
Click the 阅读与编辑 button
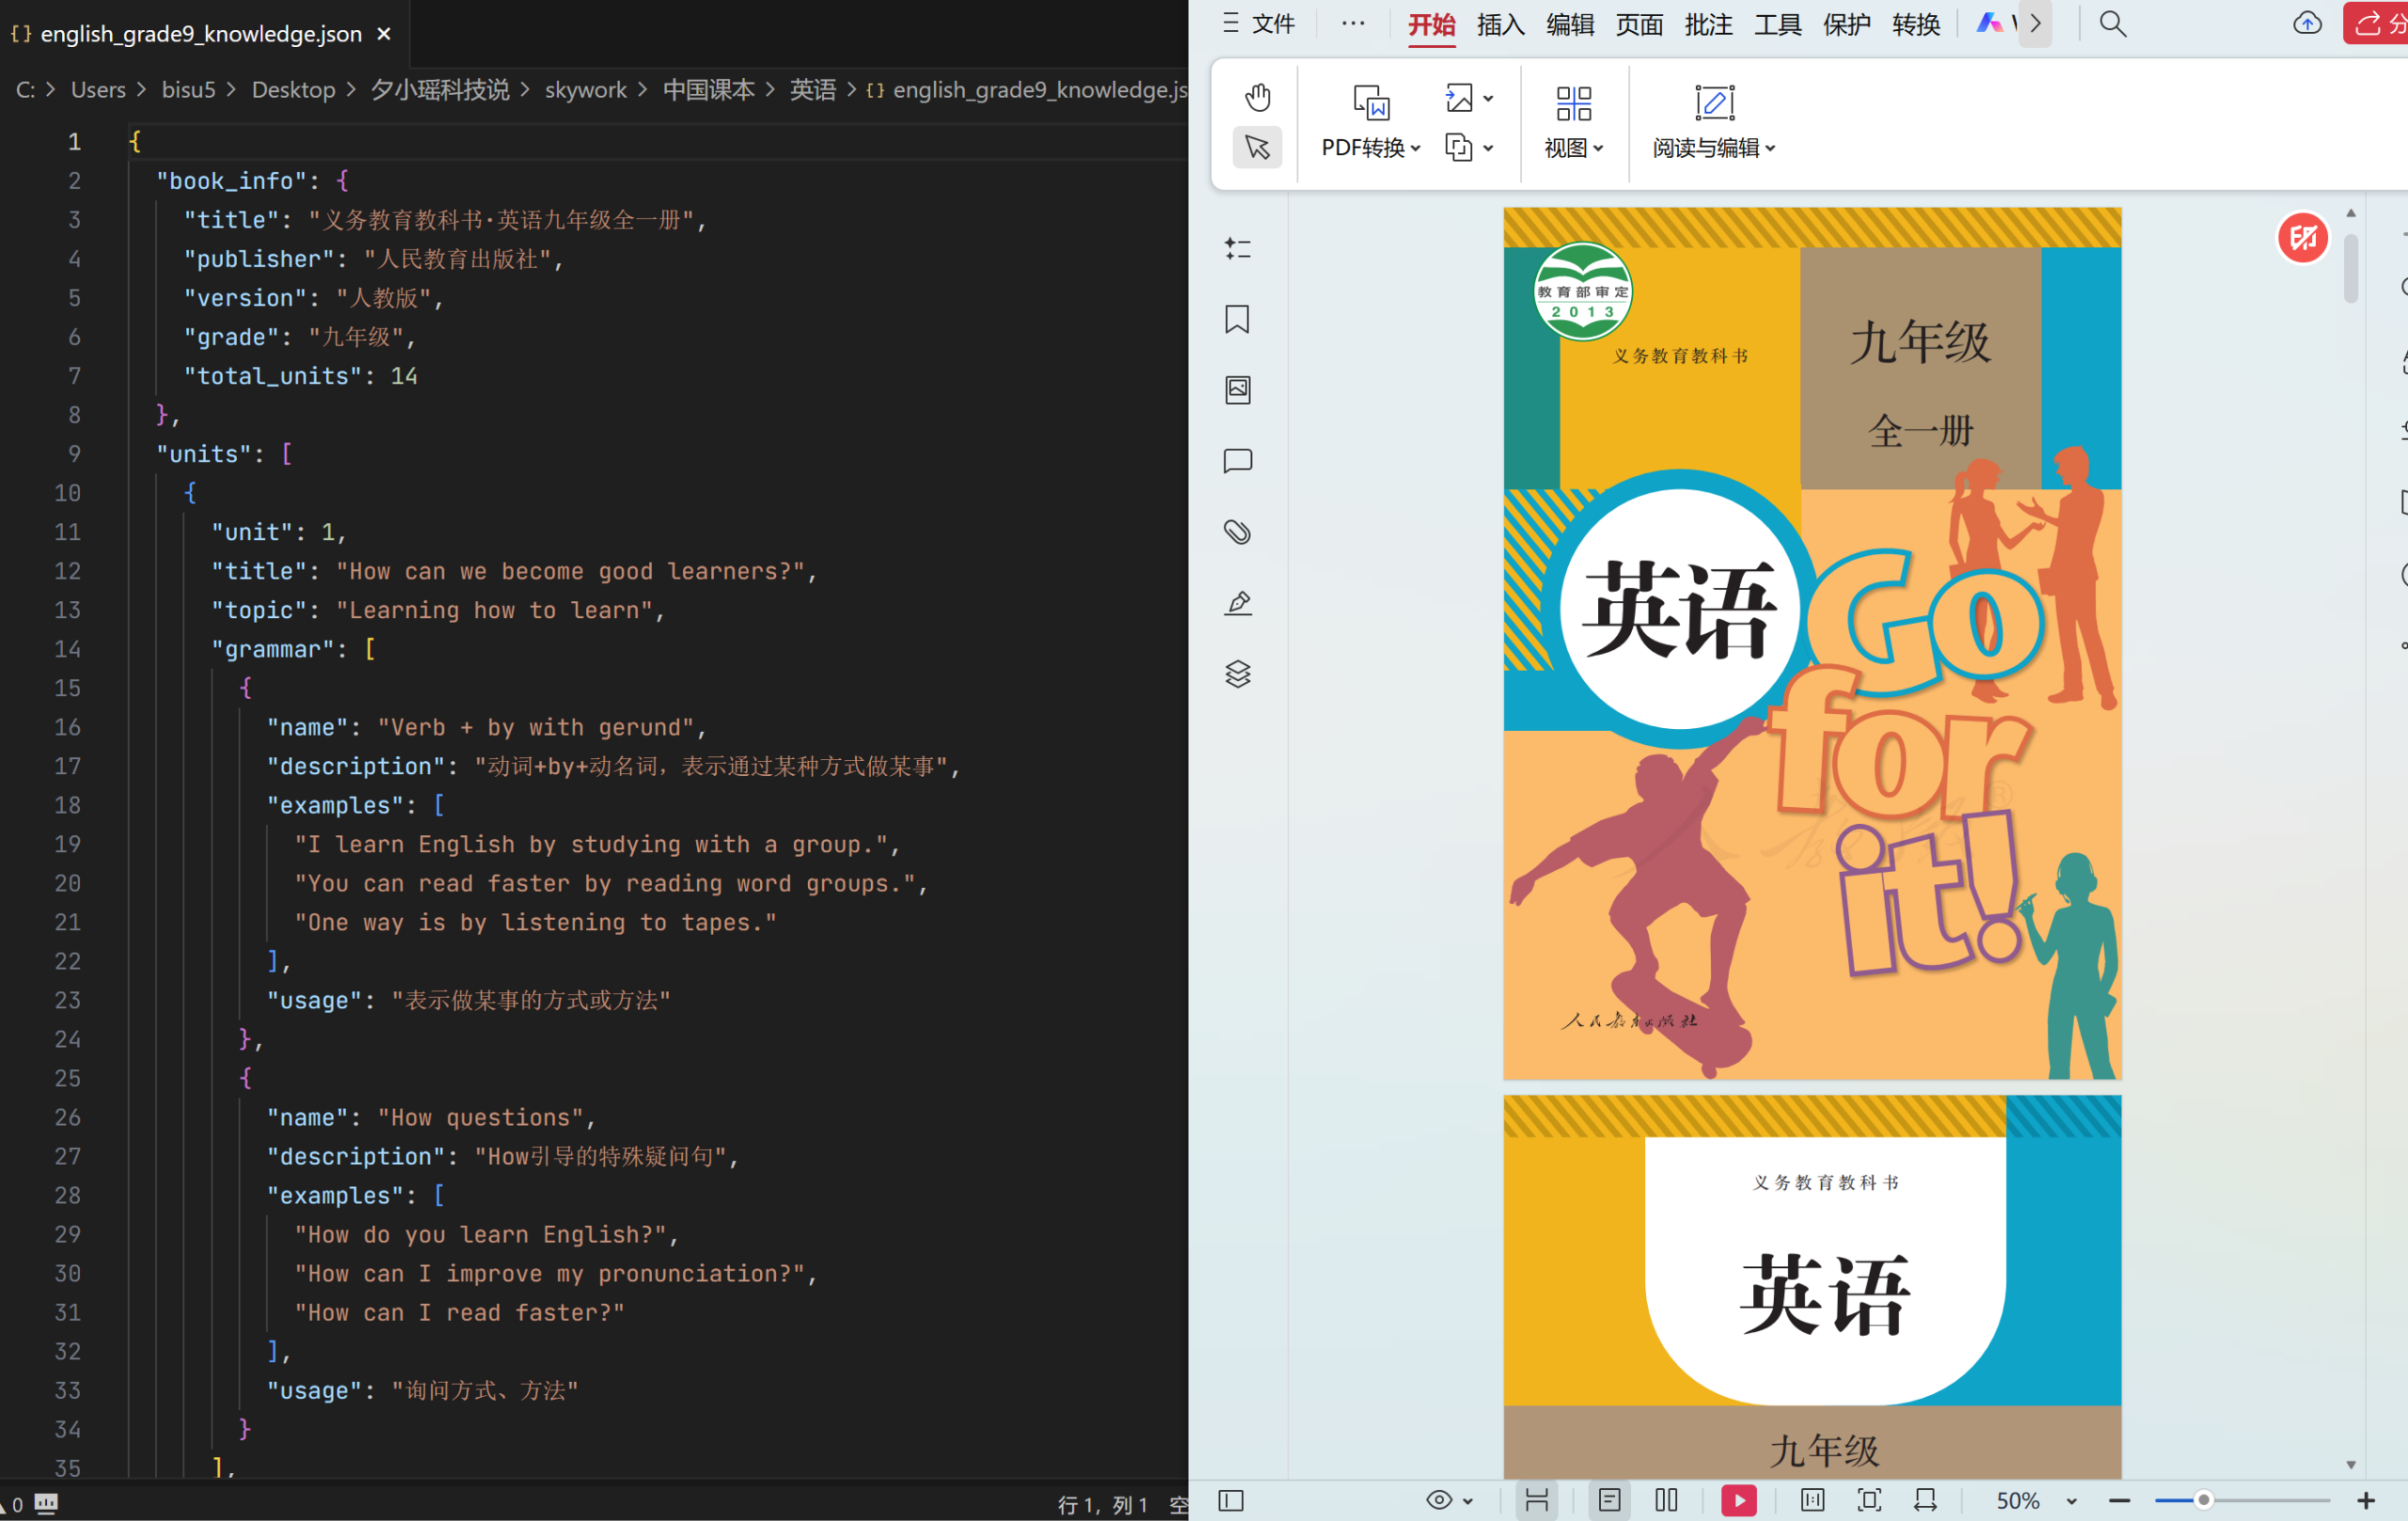[x=1712, y=147]
